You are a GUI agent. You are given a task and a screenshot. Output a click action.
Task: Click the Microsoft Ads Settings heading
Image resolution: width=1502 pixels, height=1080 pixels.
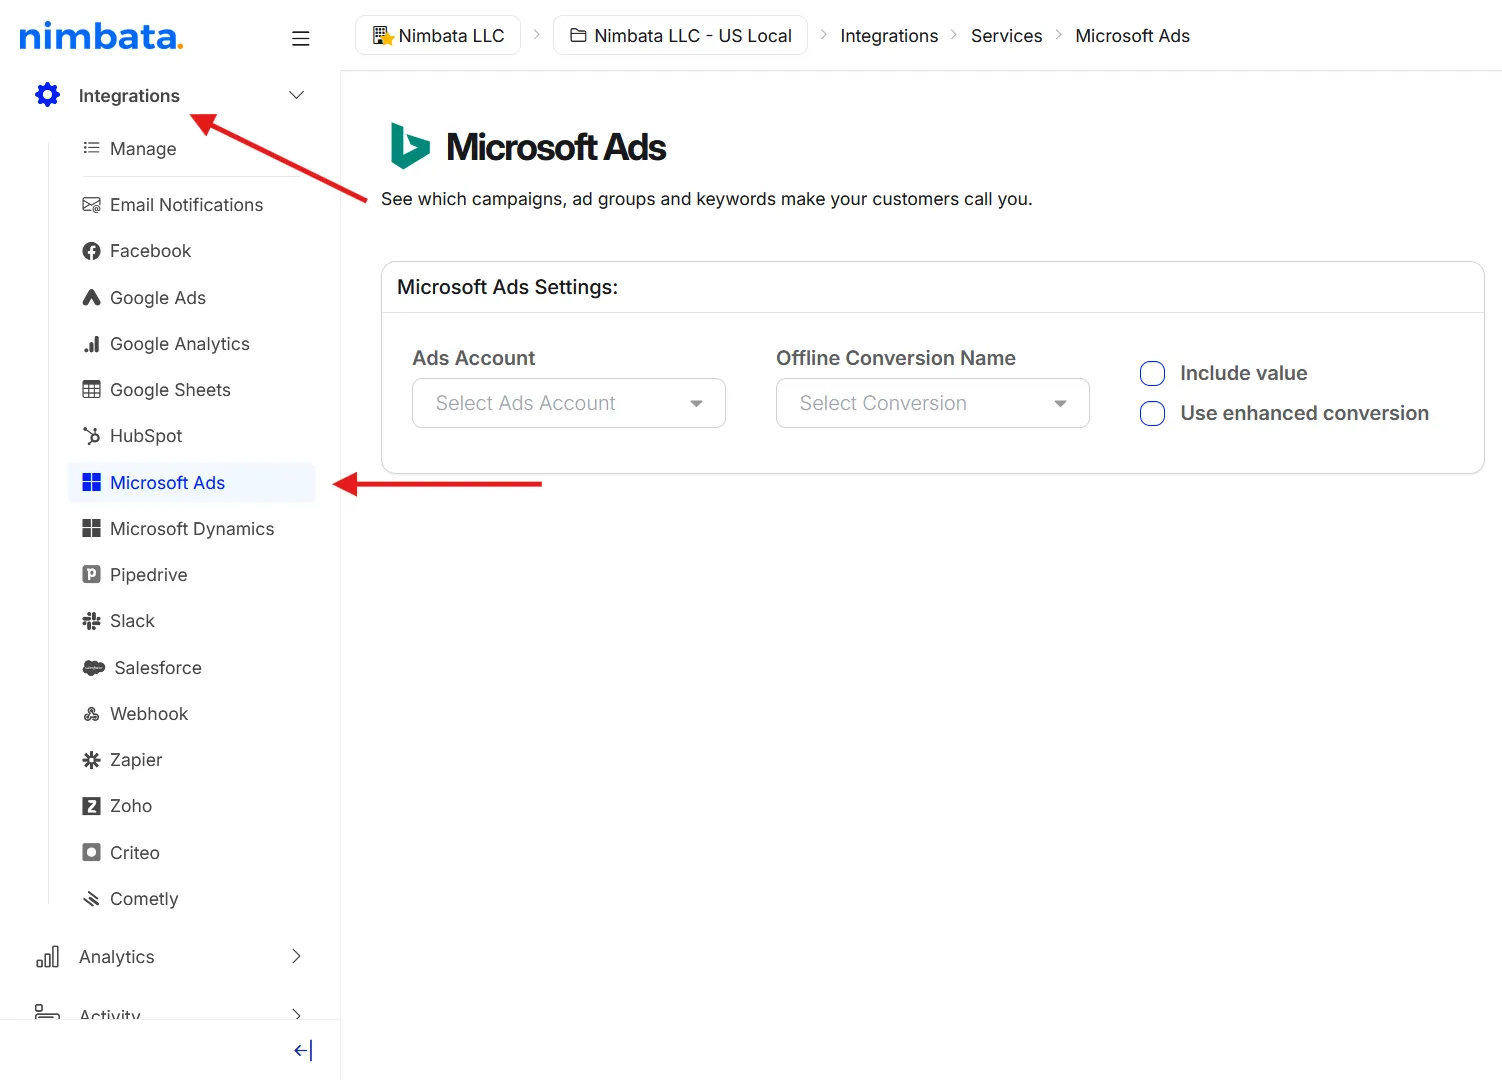(507, 287)
